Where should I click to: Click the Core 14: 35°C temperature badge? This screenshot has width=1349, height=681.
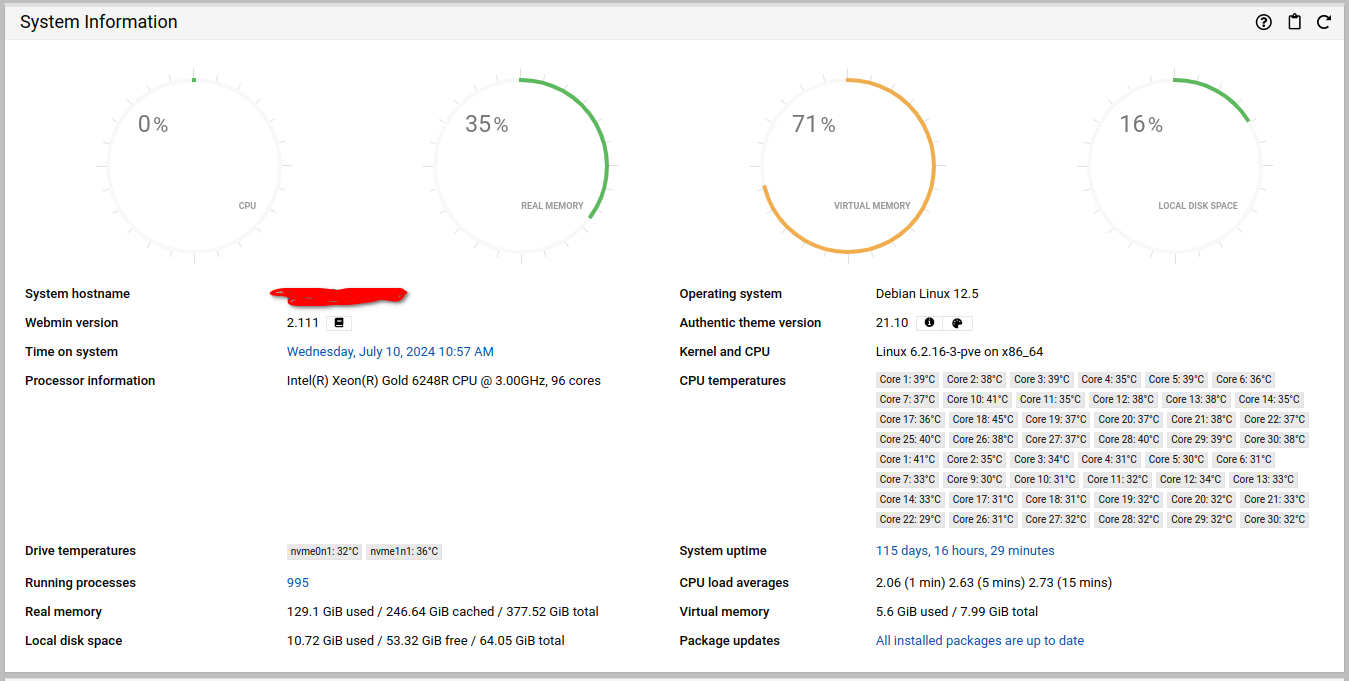(x=1269, y=400)
